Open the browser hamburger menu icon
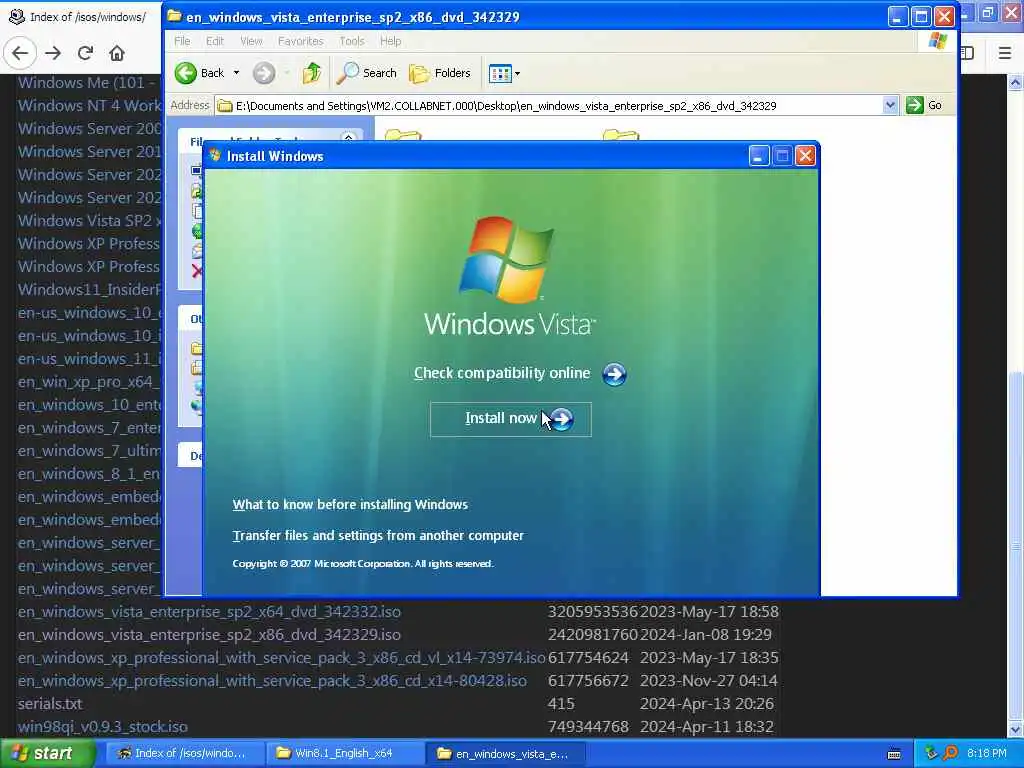The width and height of the screenshot is (1024, 768). 1005,53
